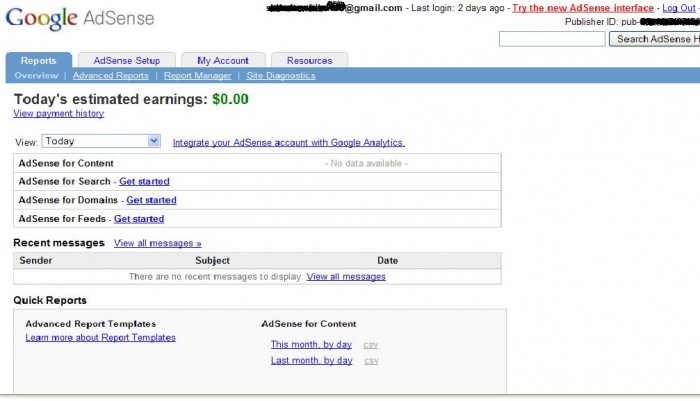Click the Search AdSense Help button
Screen dimensions: 700x401
point(654,39)
